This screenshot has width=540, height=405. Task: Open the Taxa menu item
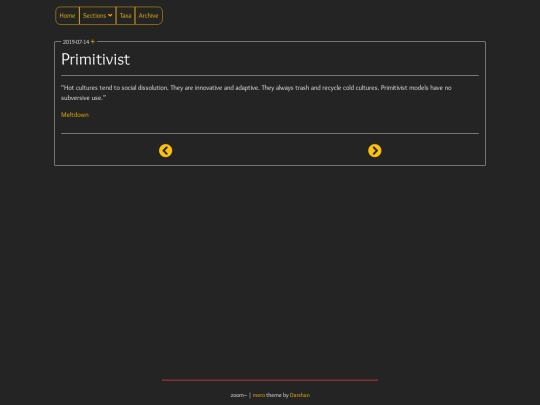(125, 15)
